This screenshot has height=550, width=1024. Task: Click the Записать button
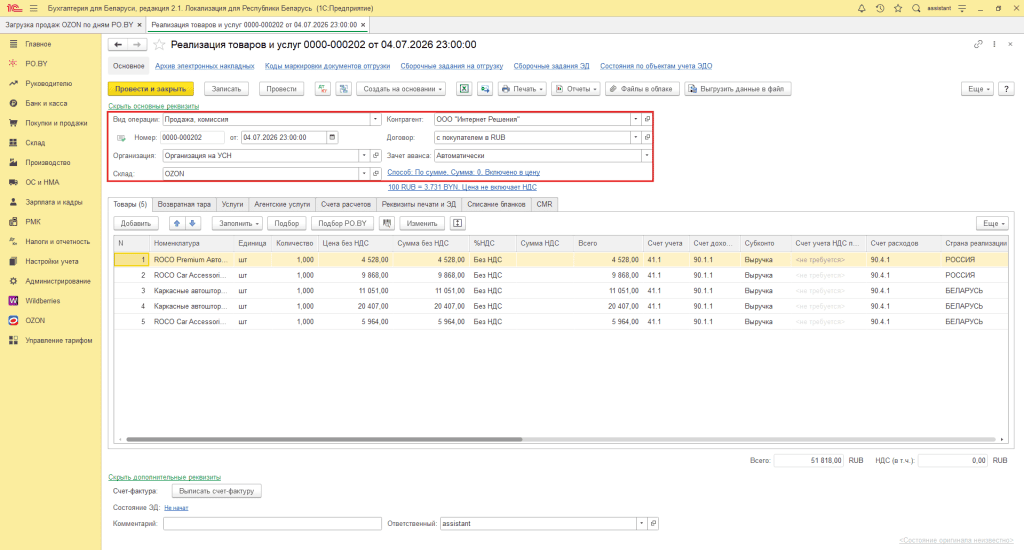pos(227,89)
